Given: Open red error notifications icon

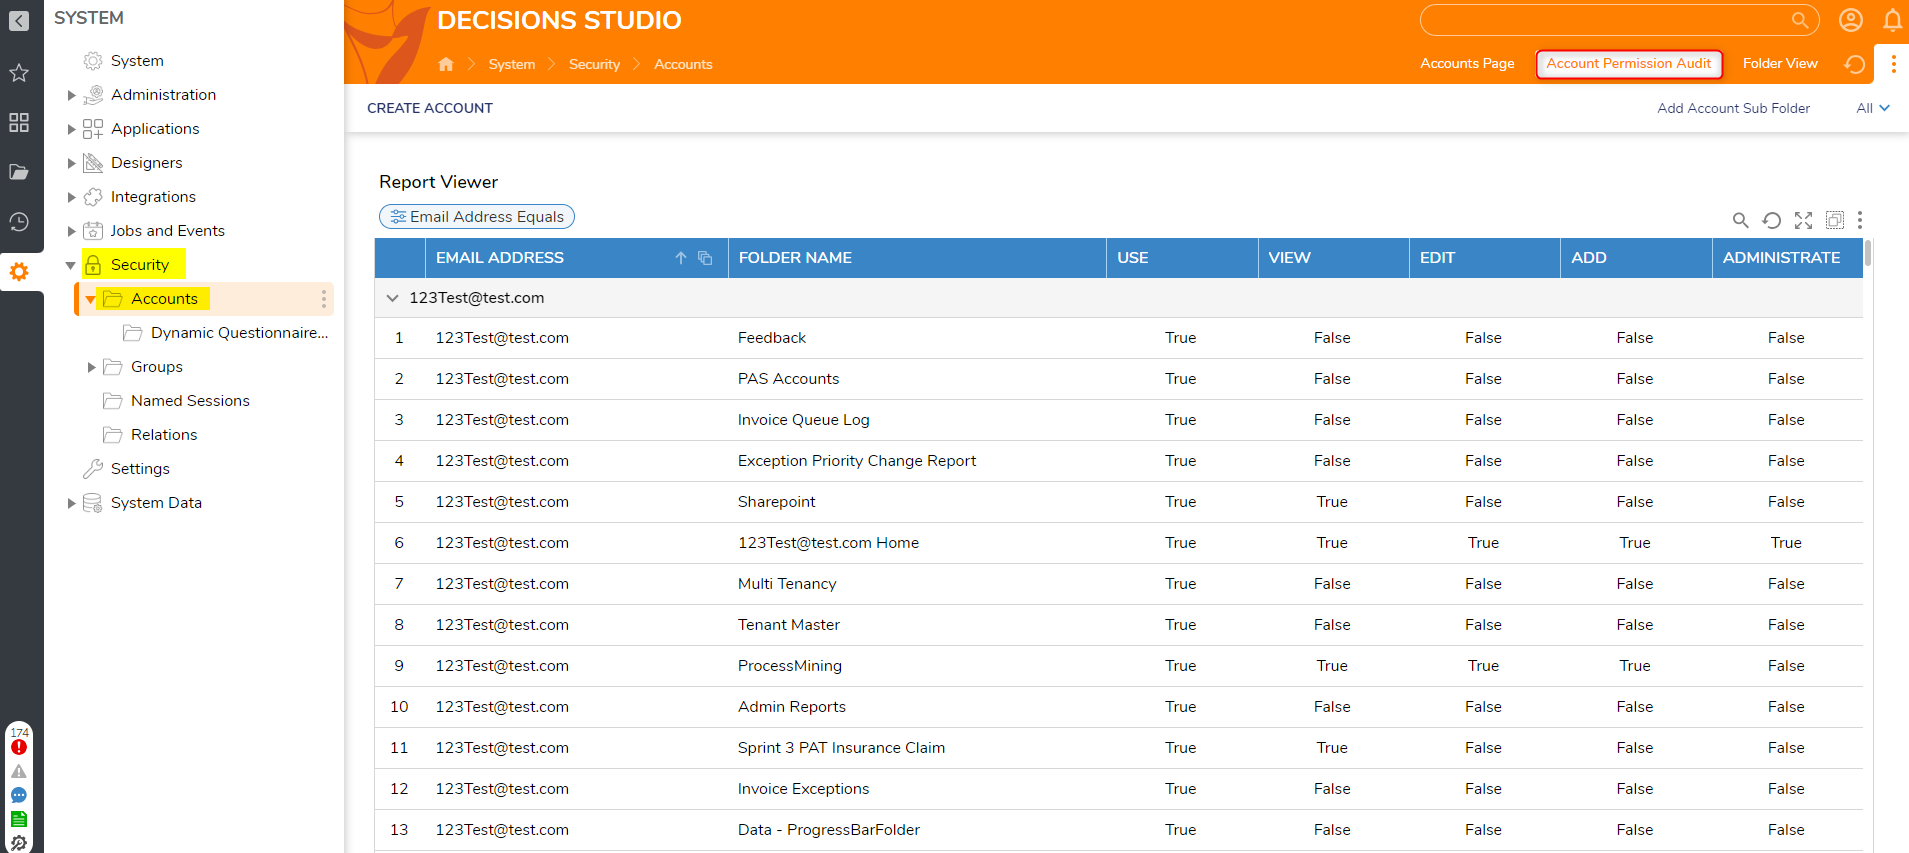Looking at the screenshot, I should tap(19, 747).
